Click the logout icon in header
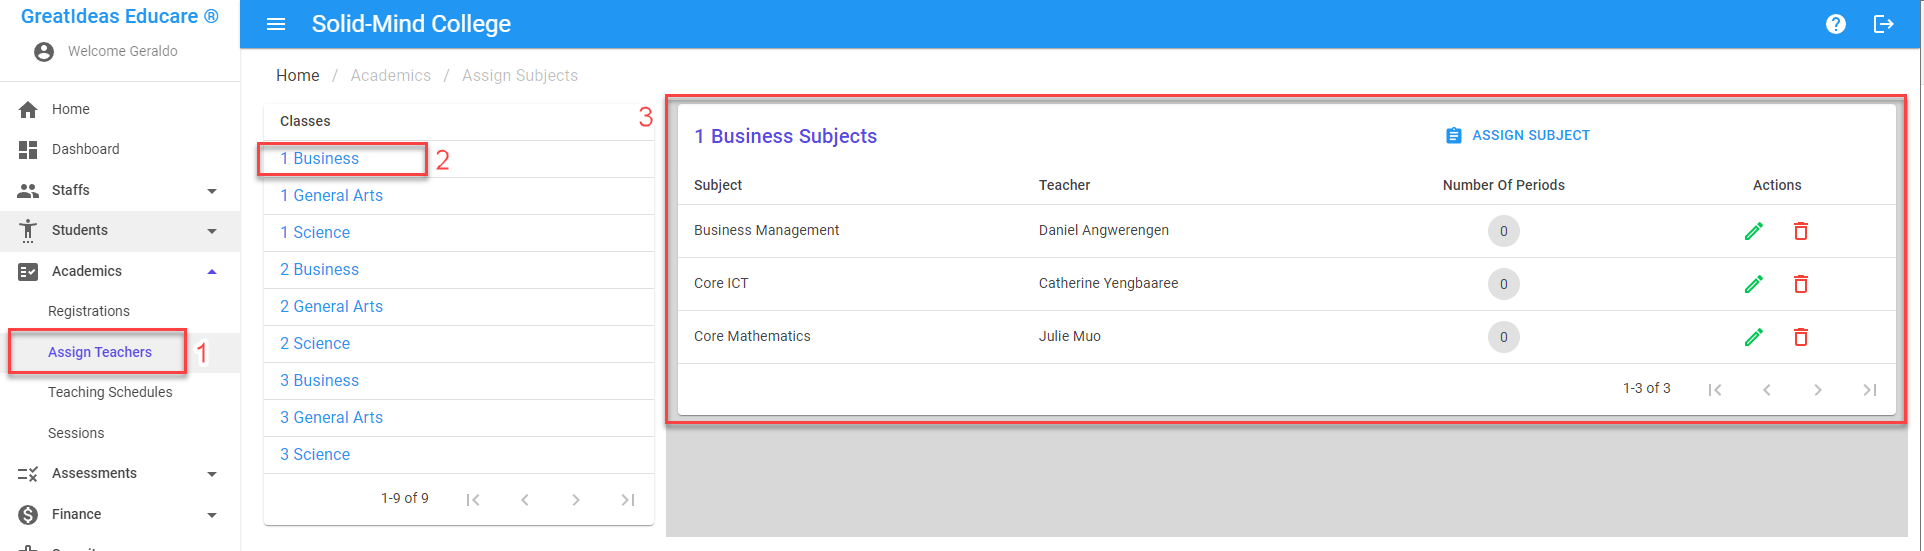 click(x=1884, y=24)
